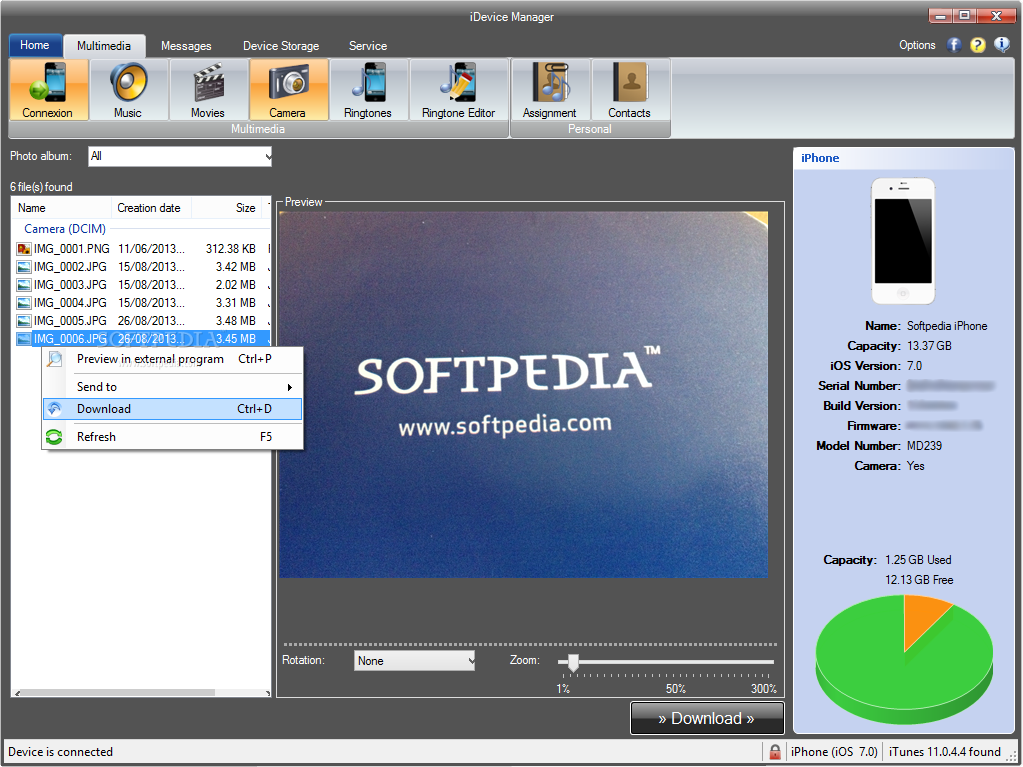
Task: Switch to the Multimedia tab
Action: [104, 46]
